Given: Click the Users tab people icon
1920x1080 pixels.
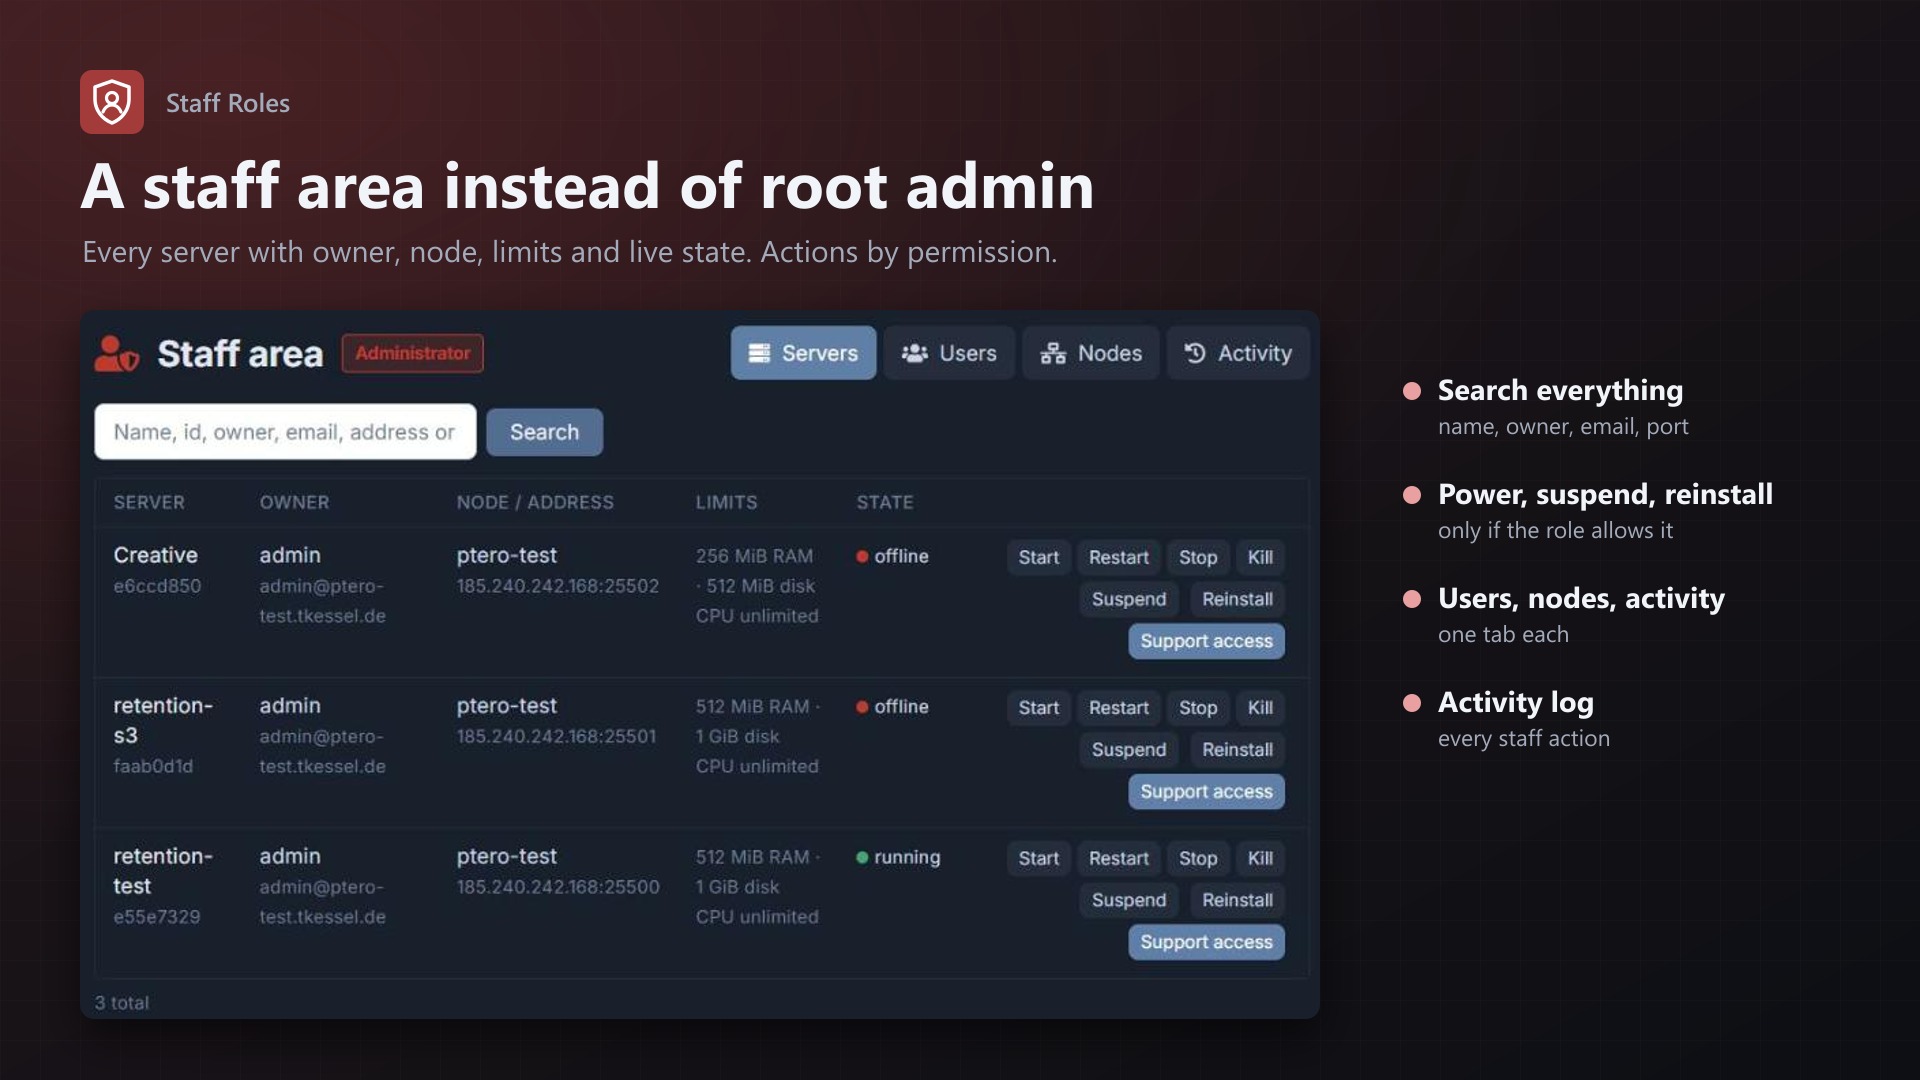Looking at the screenshot, I should click(915, 353).
